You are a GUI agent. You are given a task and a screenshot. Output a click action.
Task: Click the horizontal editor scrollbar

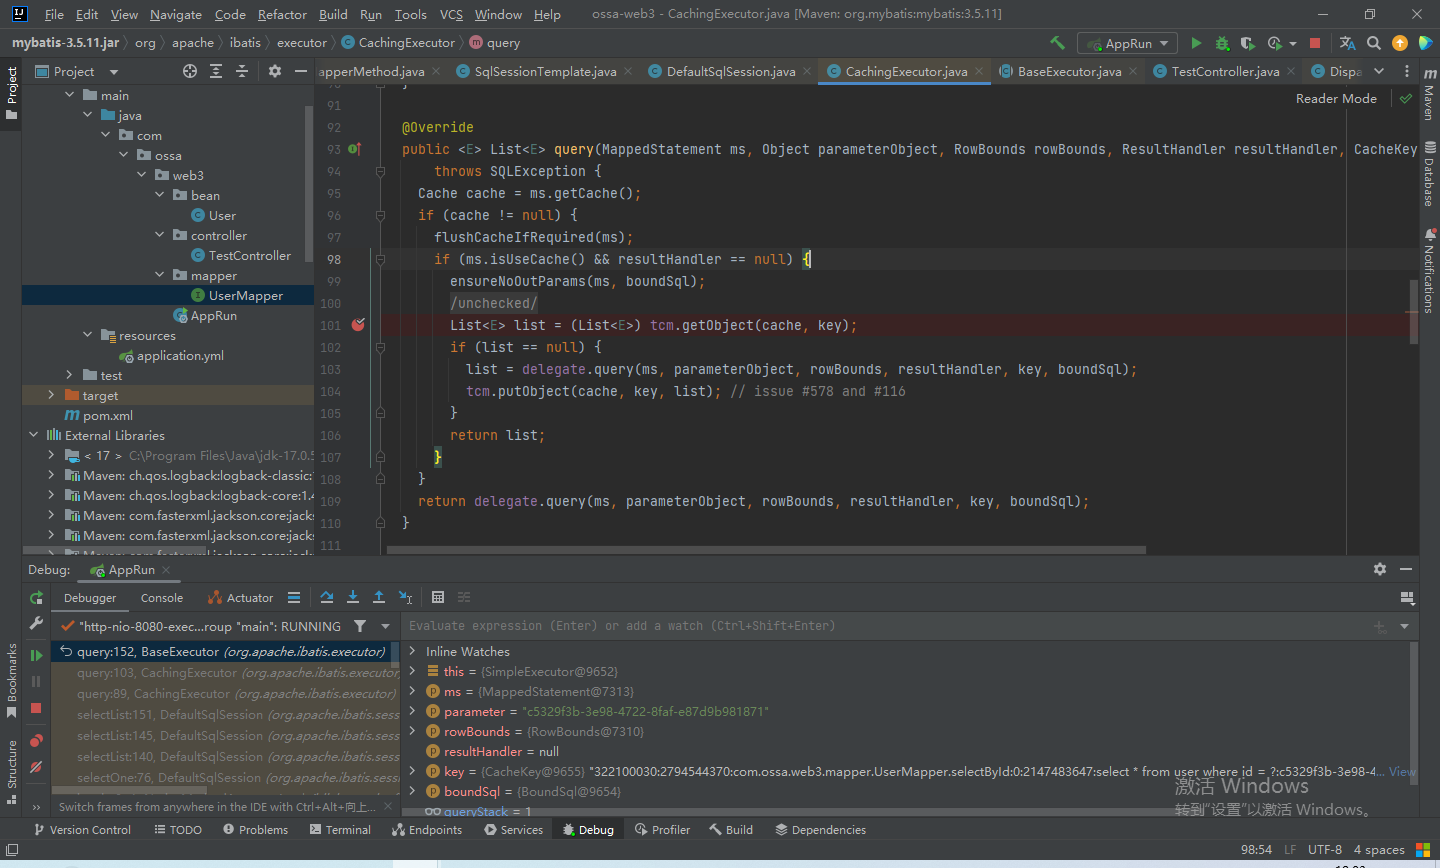click(x=766, y=549)
